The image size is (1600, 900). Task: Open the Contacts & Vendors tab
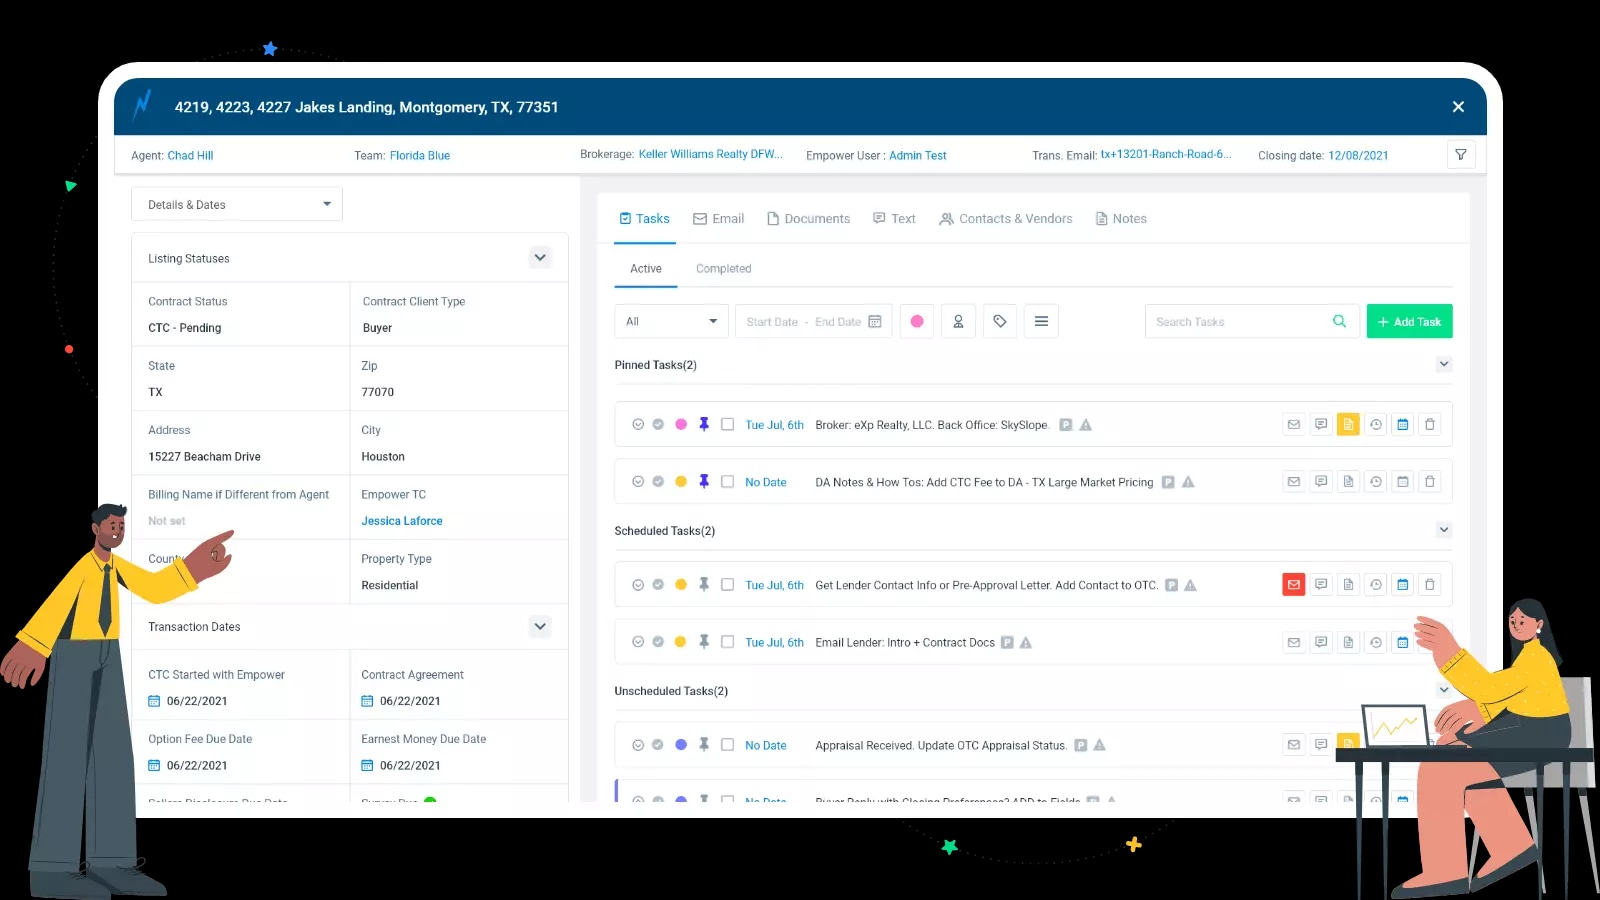1006,218
